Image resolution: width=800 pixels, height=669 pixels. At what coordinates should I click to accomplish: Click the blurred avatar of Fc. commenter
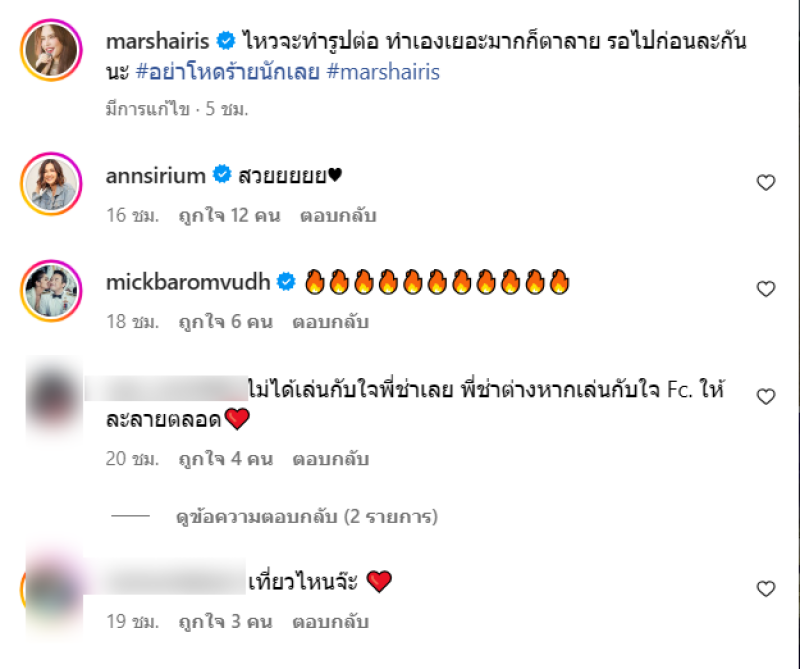(x=54, y=398)
